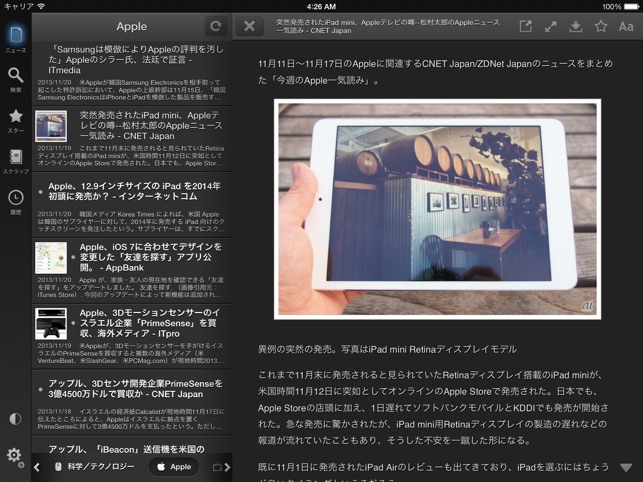Open the 検索 search magnifier icon
This screenshot has height=482, width=643.
coord(16,79)
